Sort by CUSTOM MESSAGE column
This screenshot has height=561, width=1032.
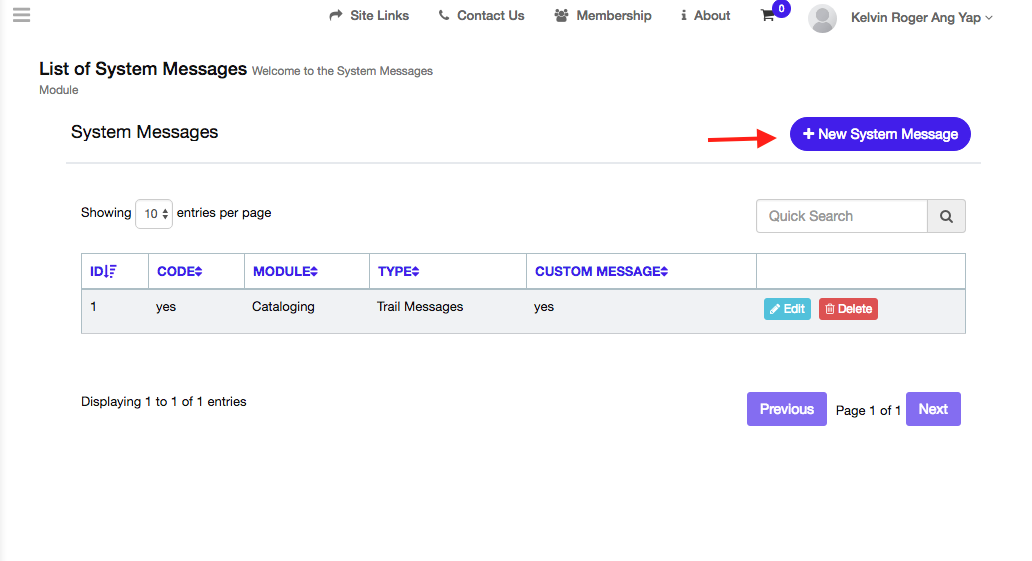pos(601,271)
